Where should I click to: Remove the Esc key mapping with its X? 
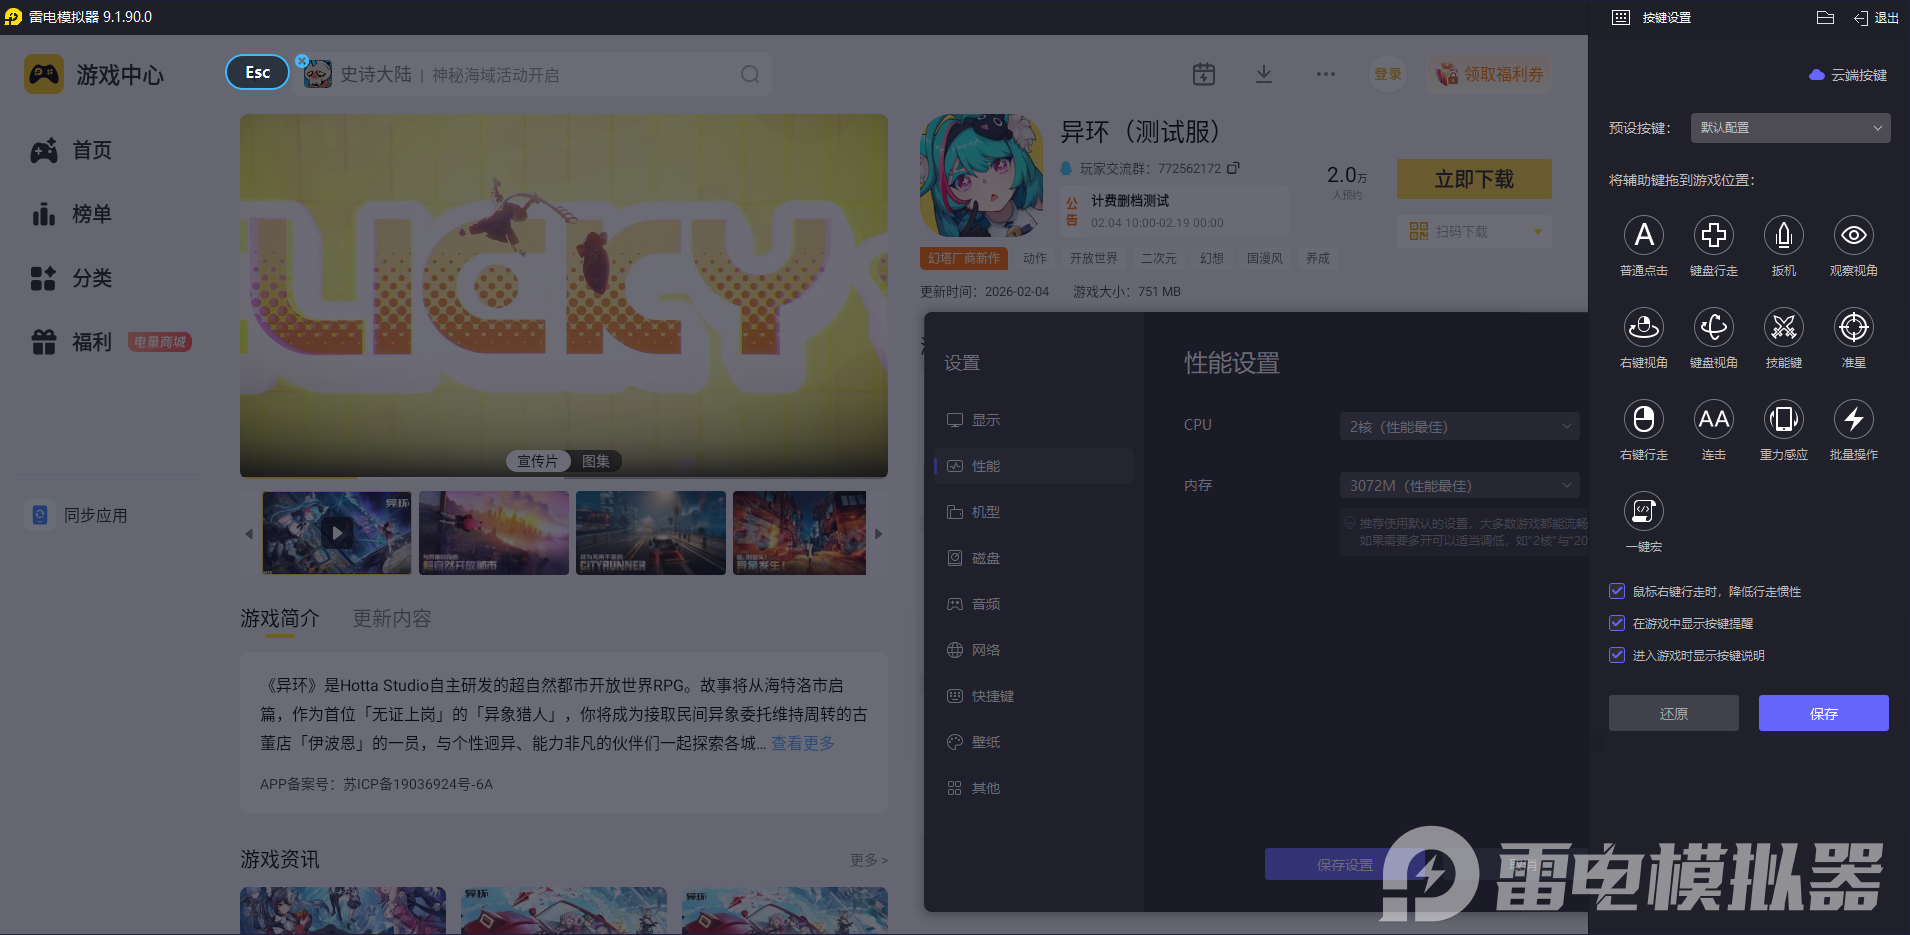tap(302, 61)
